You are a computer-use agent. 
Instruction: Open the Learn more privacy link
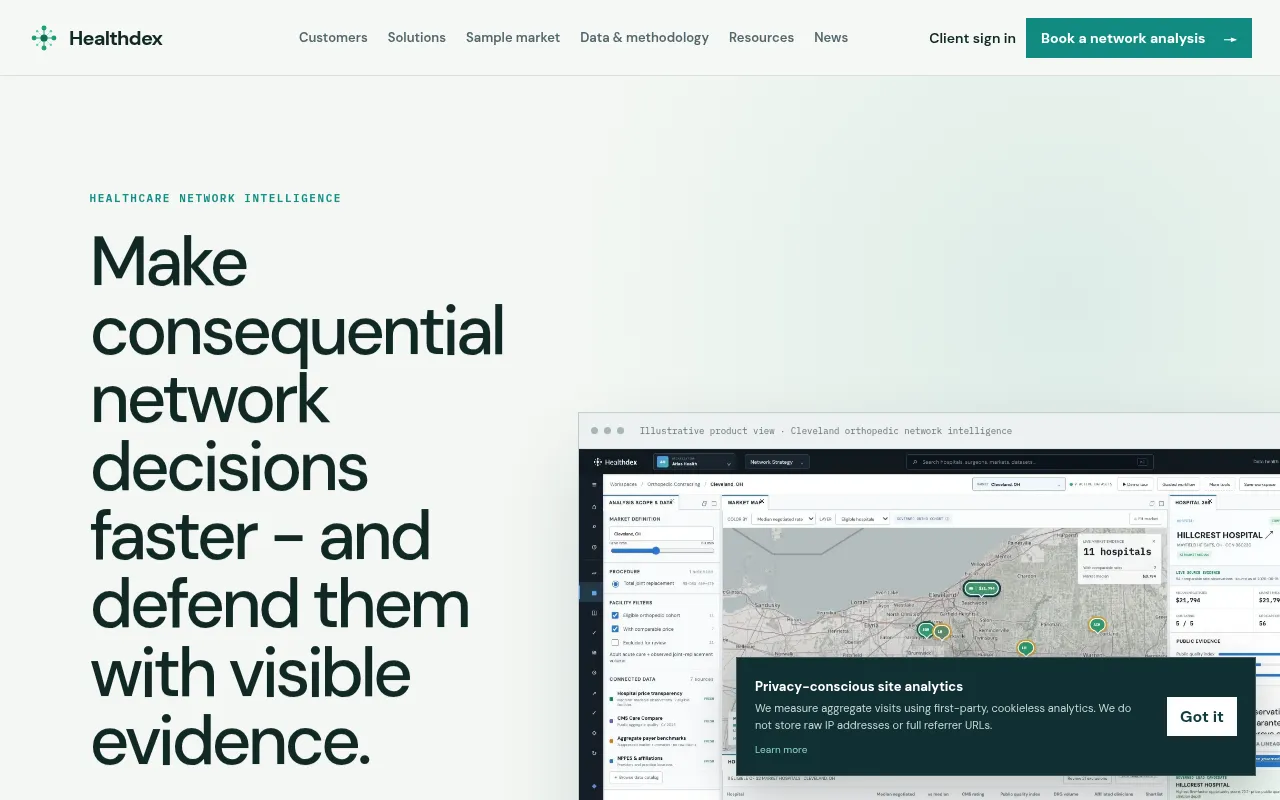click(781, 750)
